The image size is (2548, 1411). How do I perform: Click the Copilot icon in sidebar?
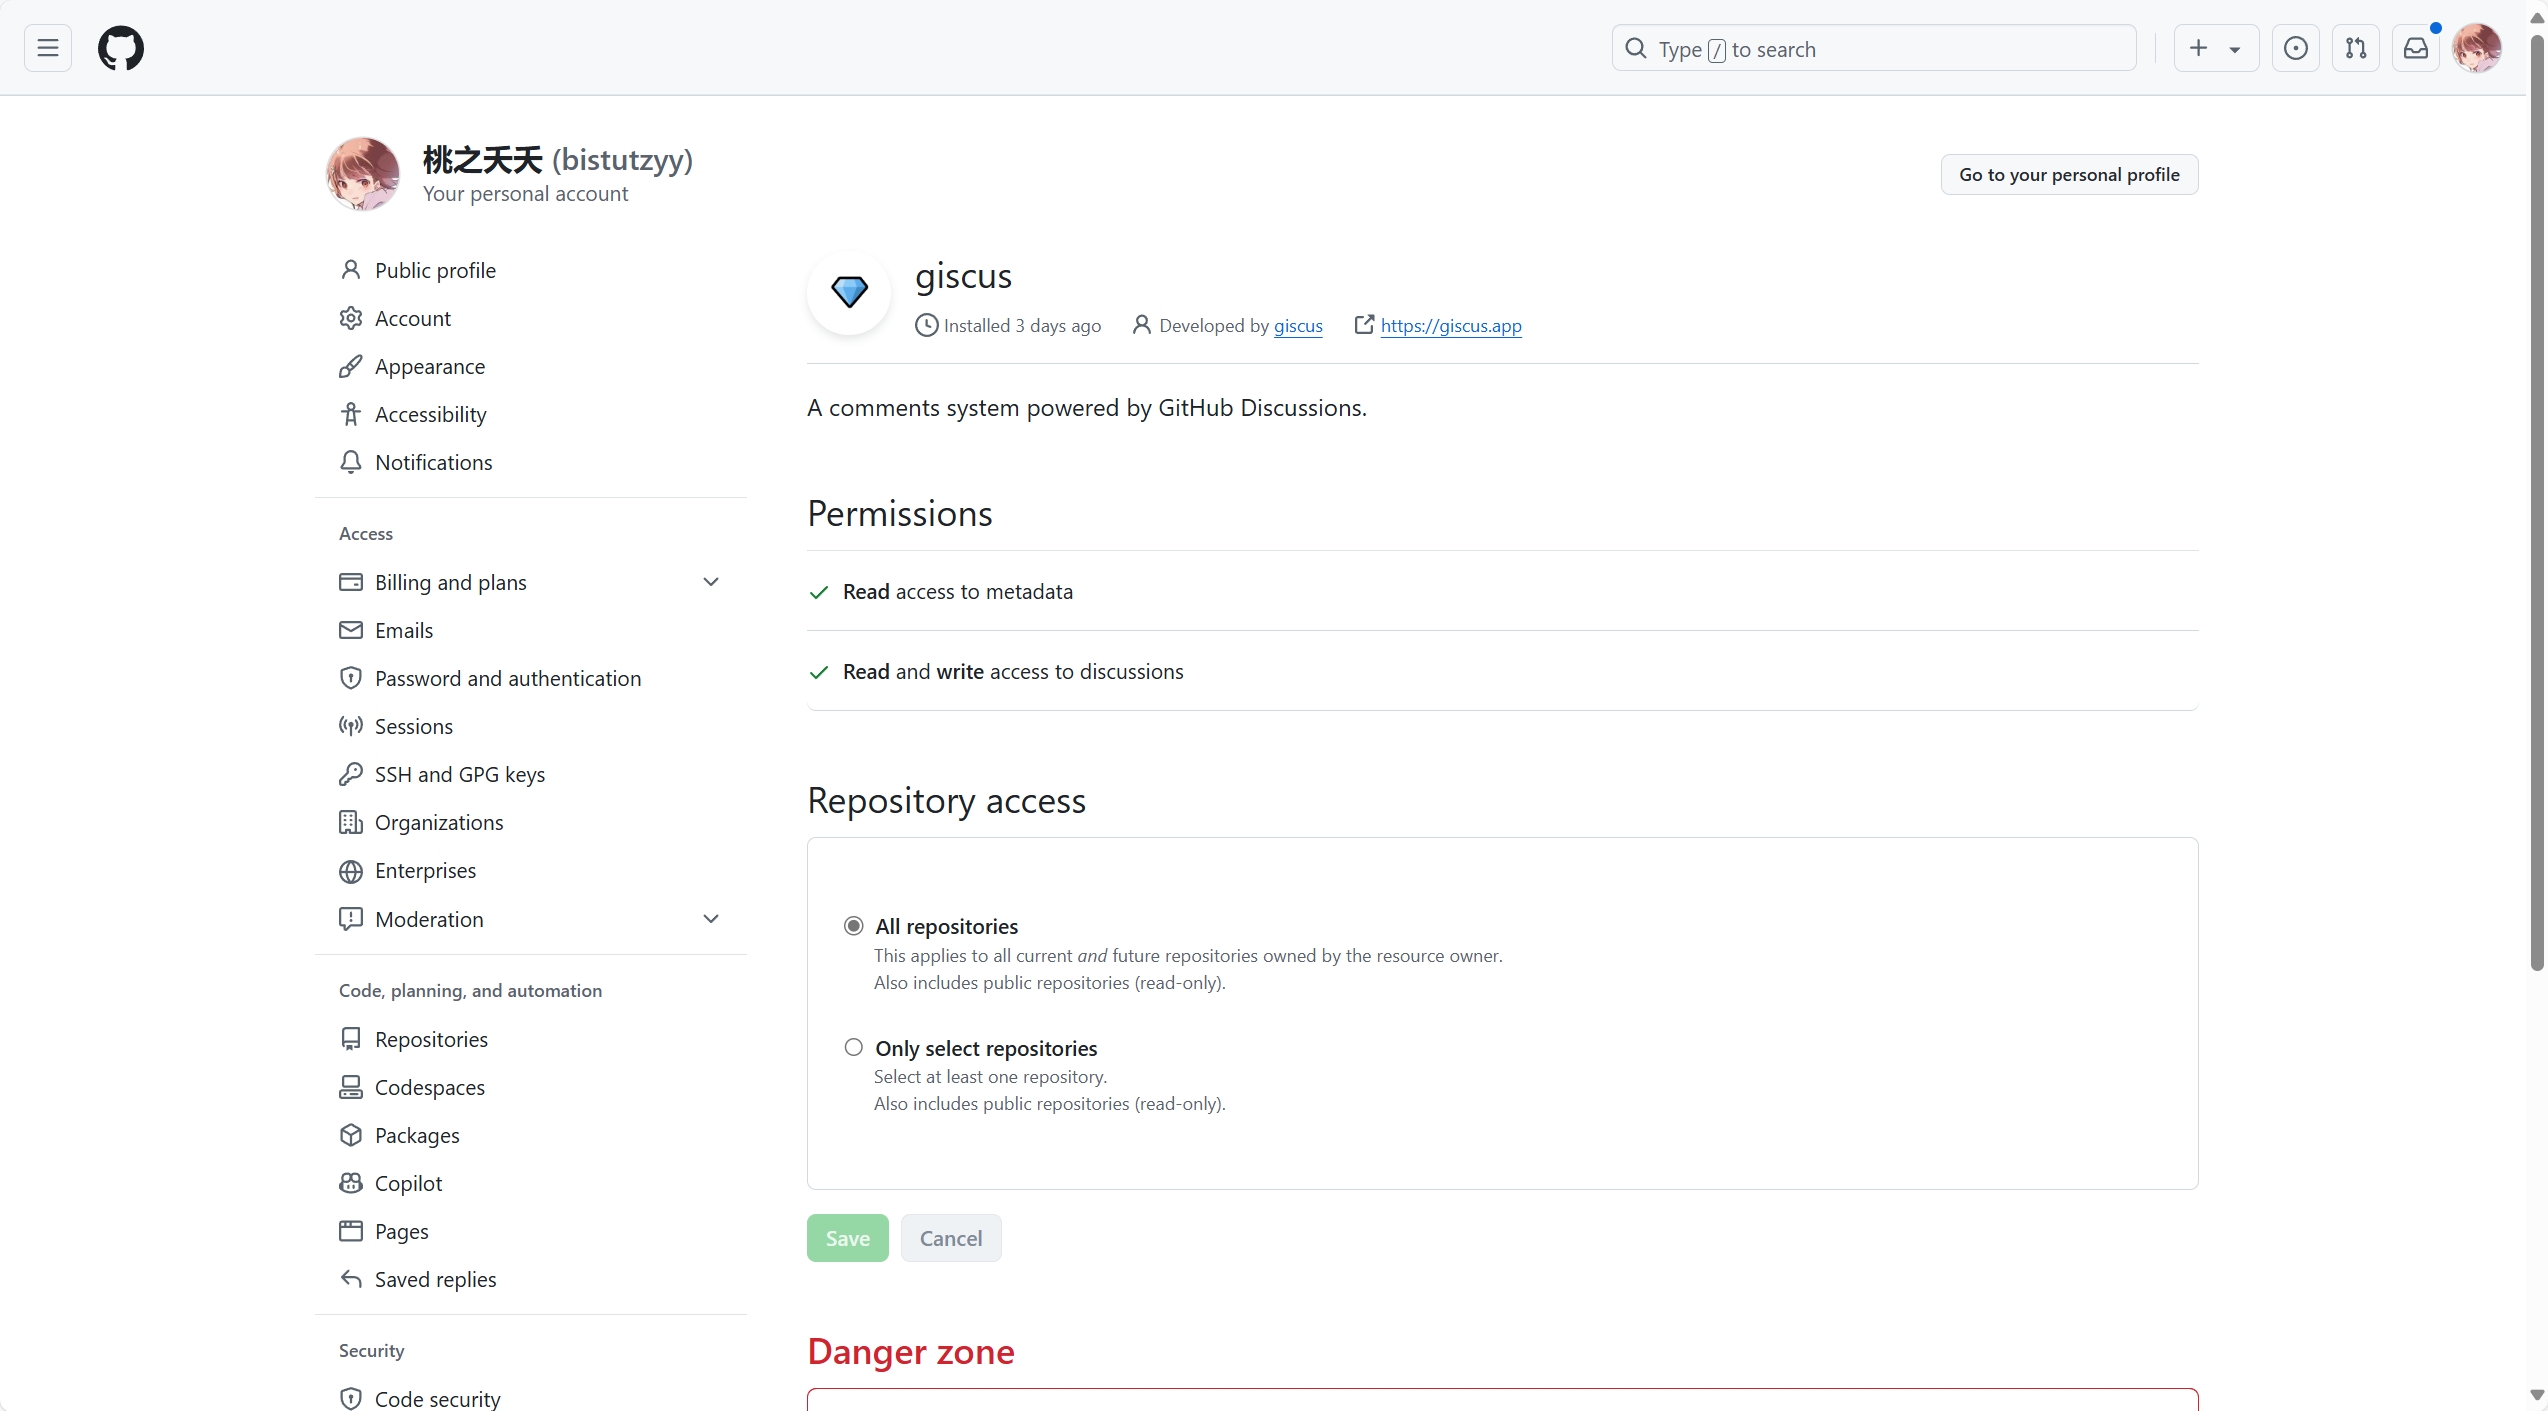point(351,1183)
